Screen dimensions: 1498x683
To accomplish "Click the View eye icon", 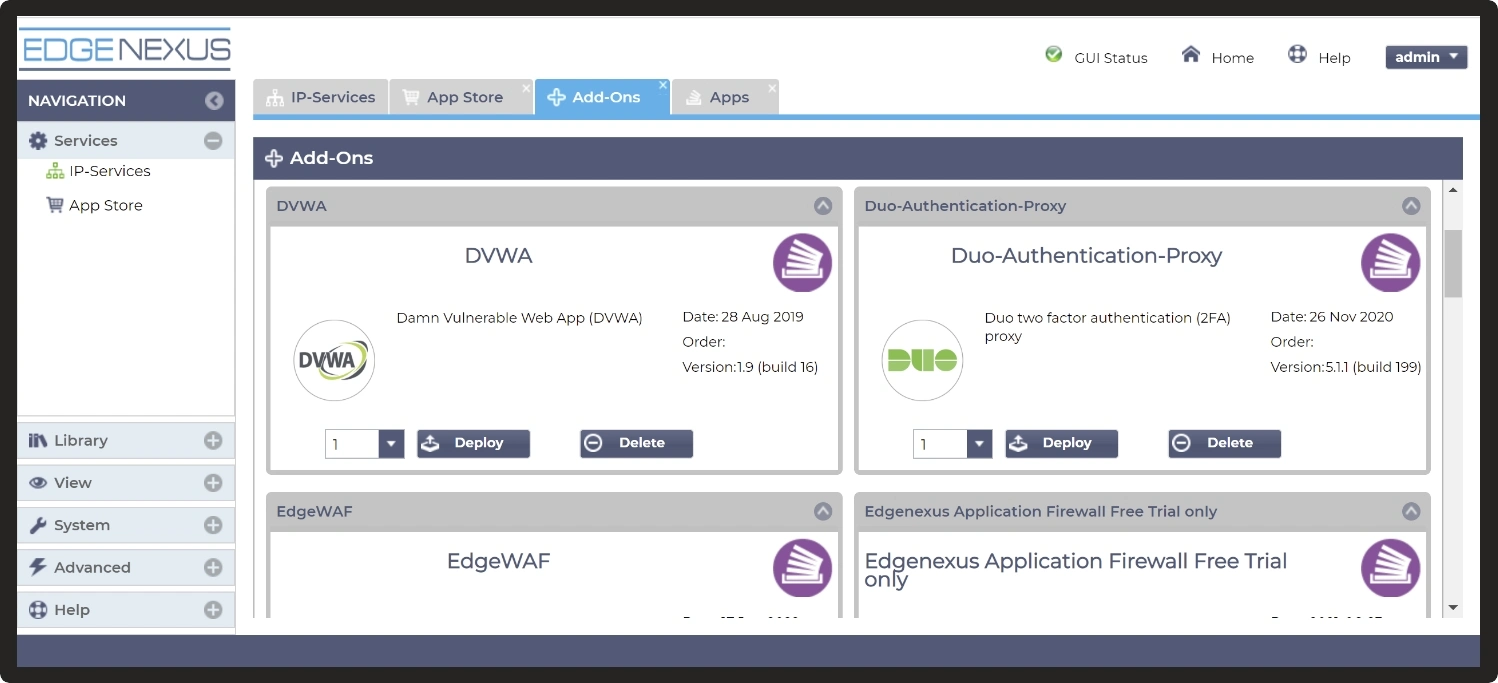I will pyautogui.click(x=38, y=483).
